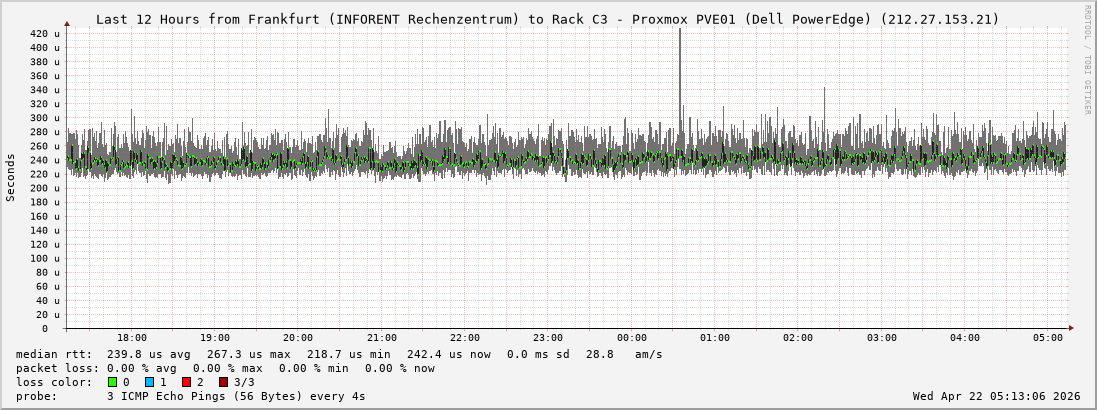Click the 21:00 label on the time axis
Screen dimensions: 1097x410
[381, 338]
